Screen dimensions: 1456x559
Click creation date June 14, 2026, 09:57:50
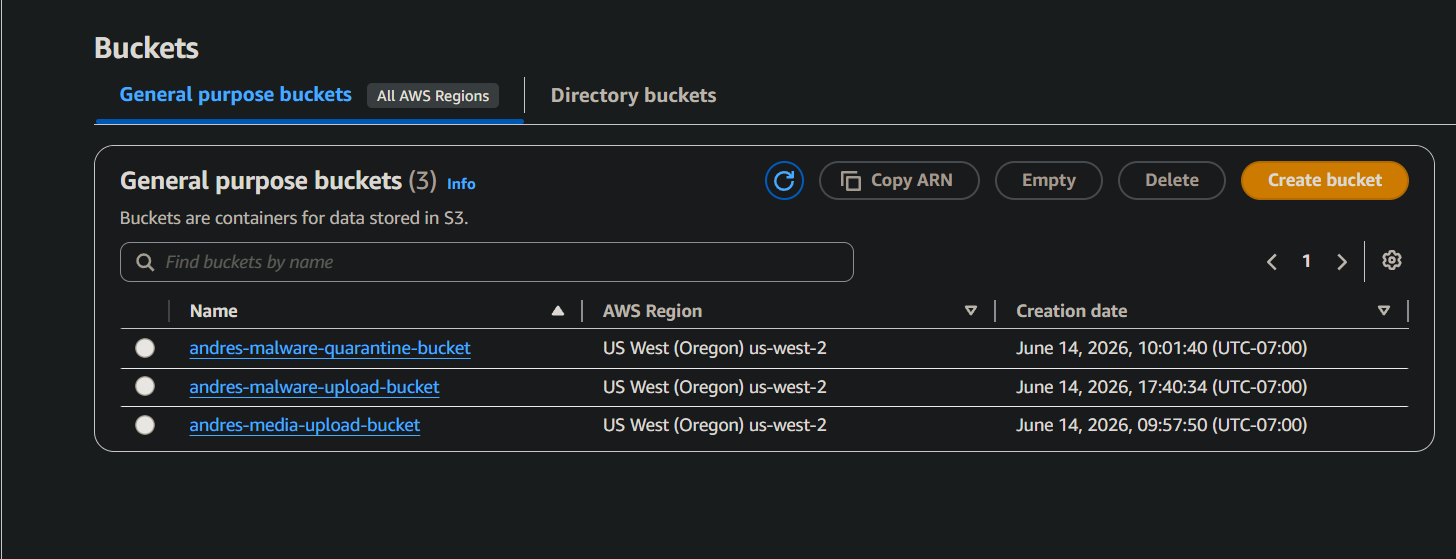pos(1162,425)
